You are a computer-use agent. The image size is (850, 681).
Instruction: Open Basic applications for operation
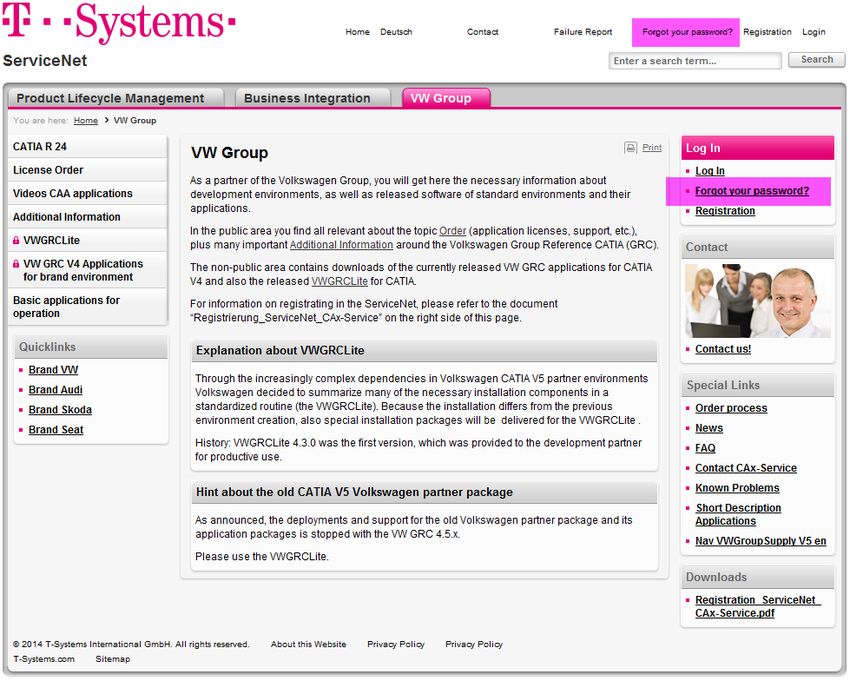point(88,307)
